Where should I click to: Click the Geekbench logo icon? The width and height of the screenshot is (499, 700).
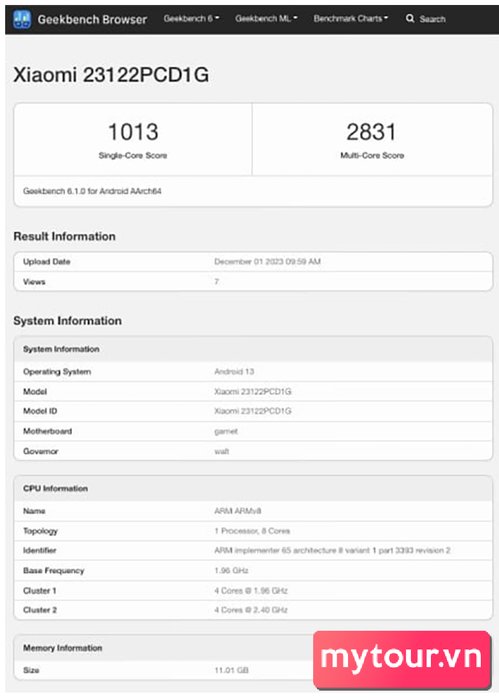22,19
